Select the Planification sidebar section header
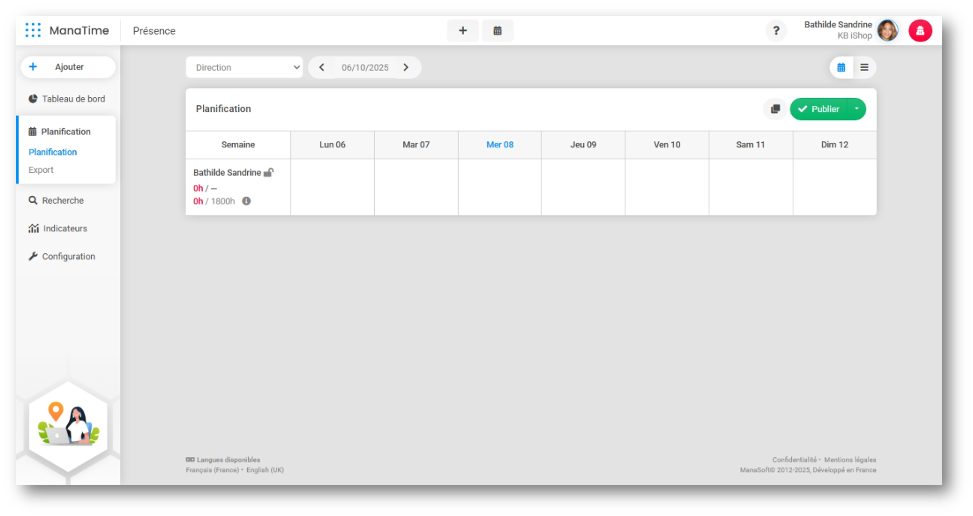 (60, 131)
